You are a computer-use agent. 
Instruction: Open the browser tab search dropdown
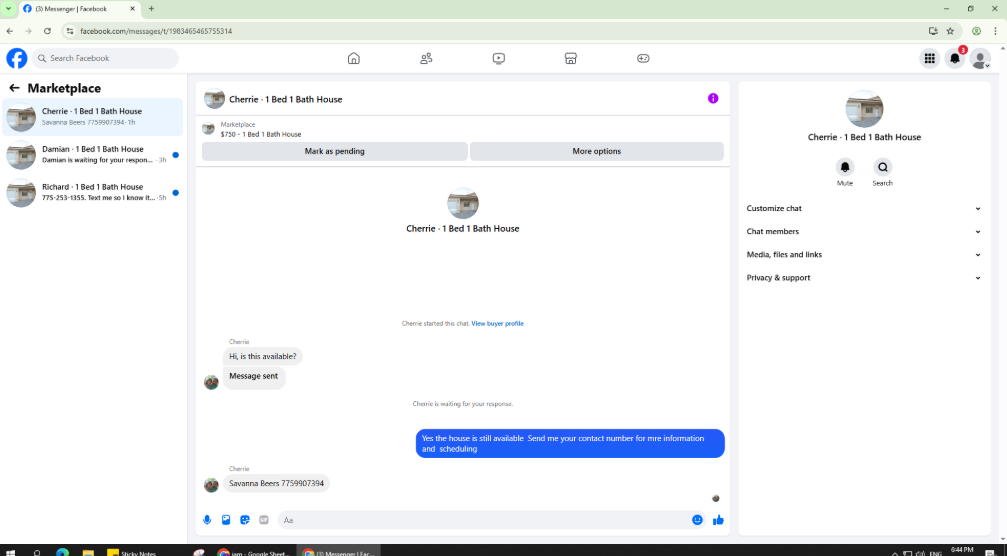coord(8,9)
